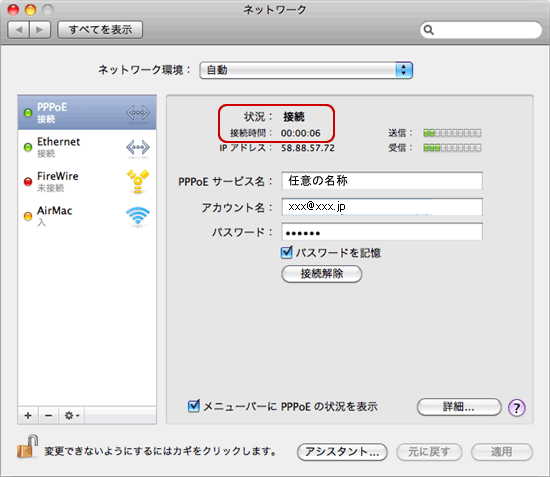The image size is (550, 477).
Task: Select AirMac in the service list
Action: 87,216
